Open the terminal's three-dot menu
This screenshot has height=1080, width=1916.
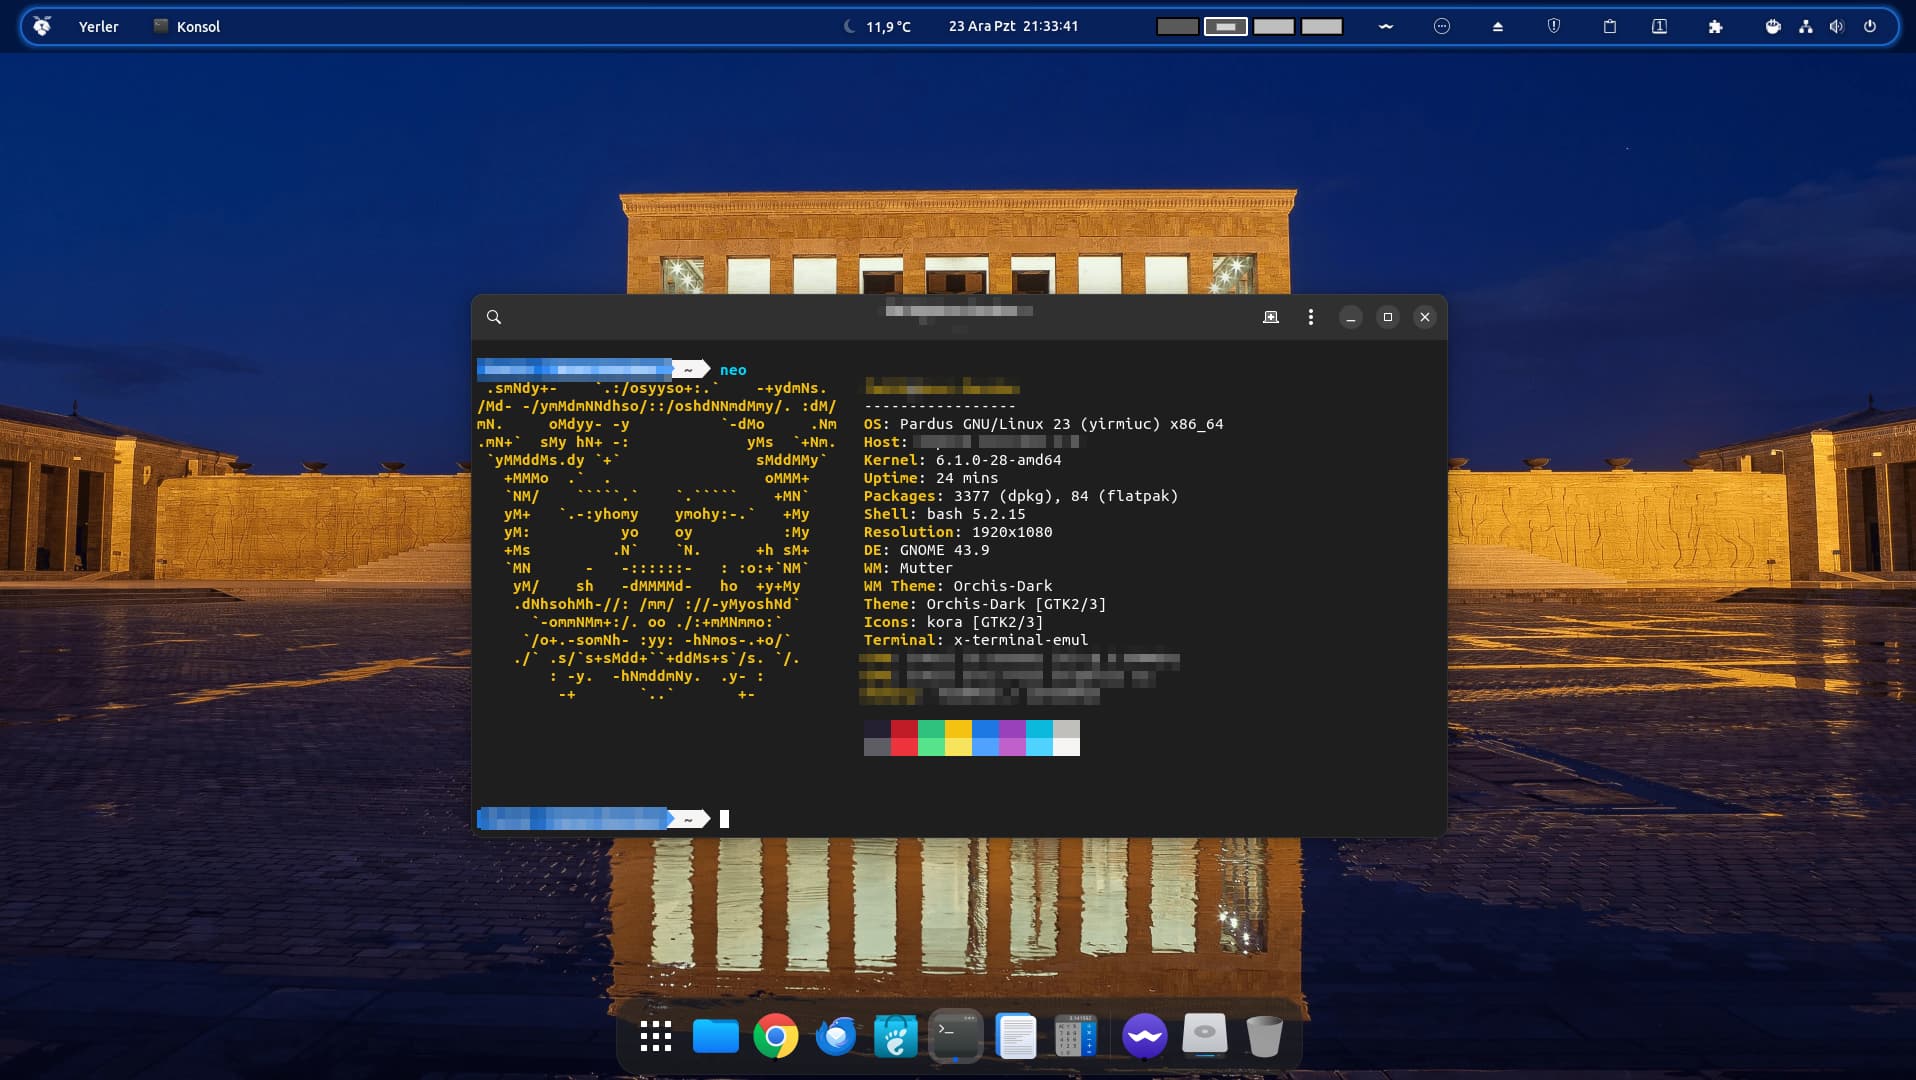[1310, 317]
